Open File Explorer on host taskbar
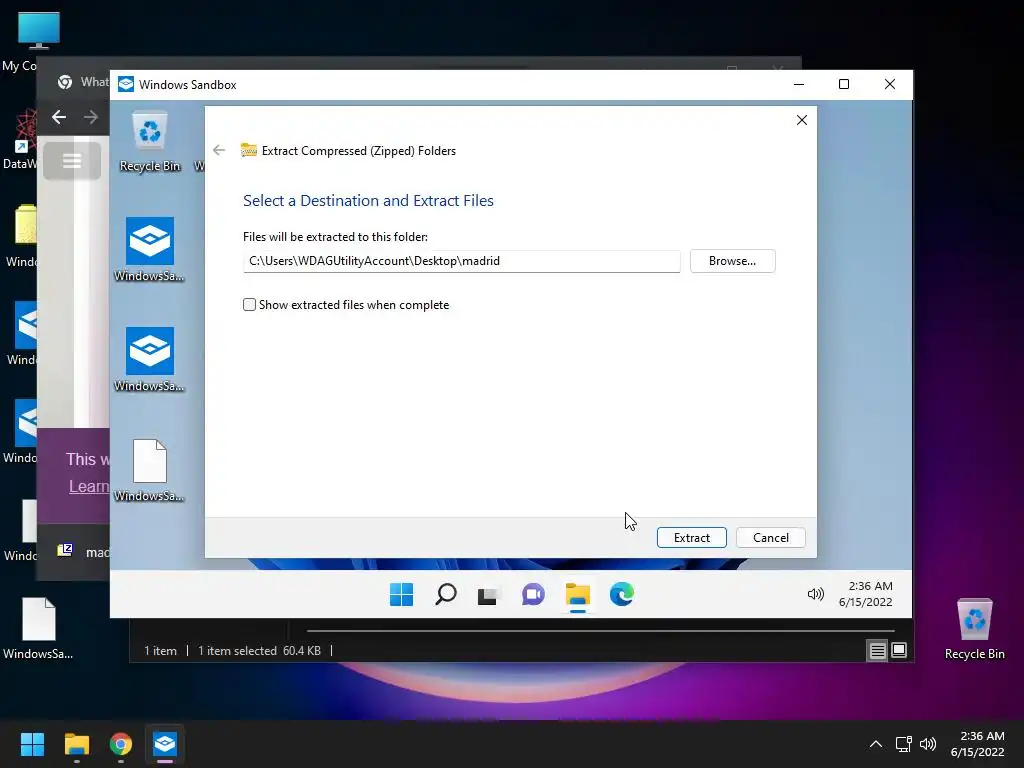Viewport: 1024px width, 768px height. [x=76, y=744]
